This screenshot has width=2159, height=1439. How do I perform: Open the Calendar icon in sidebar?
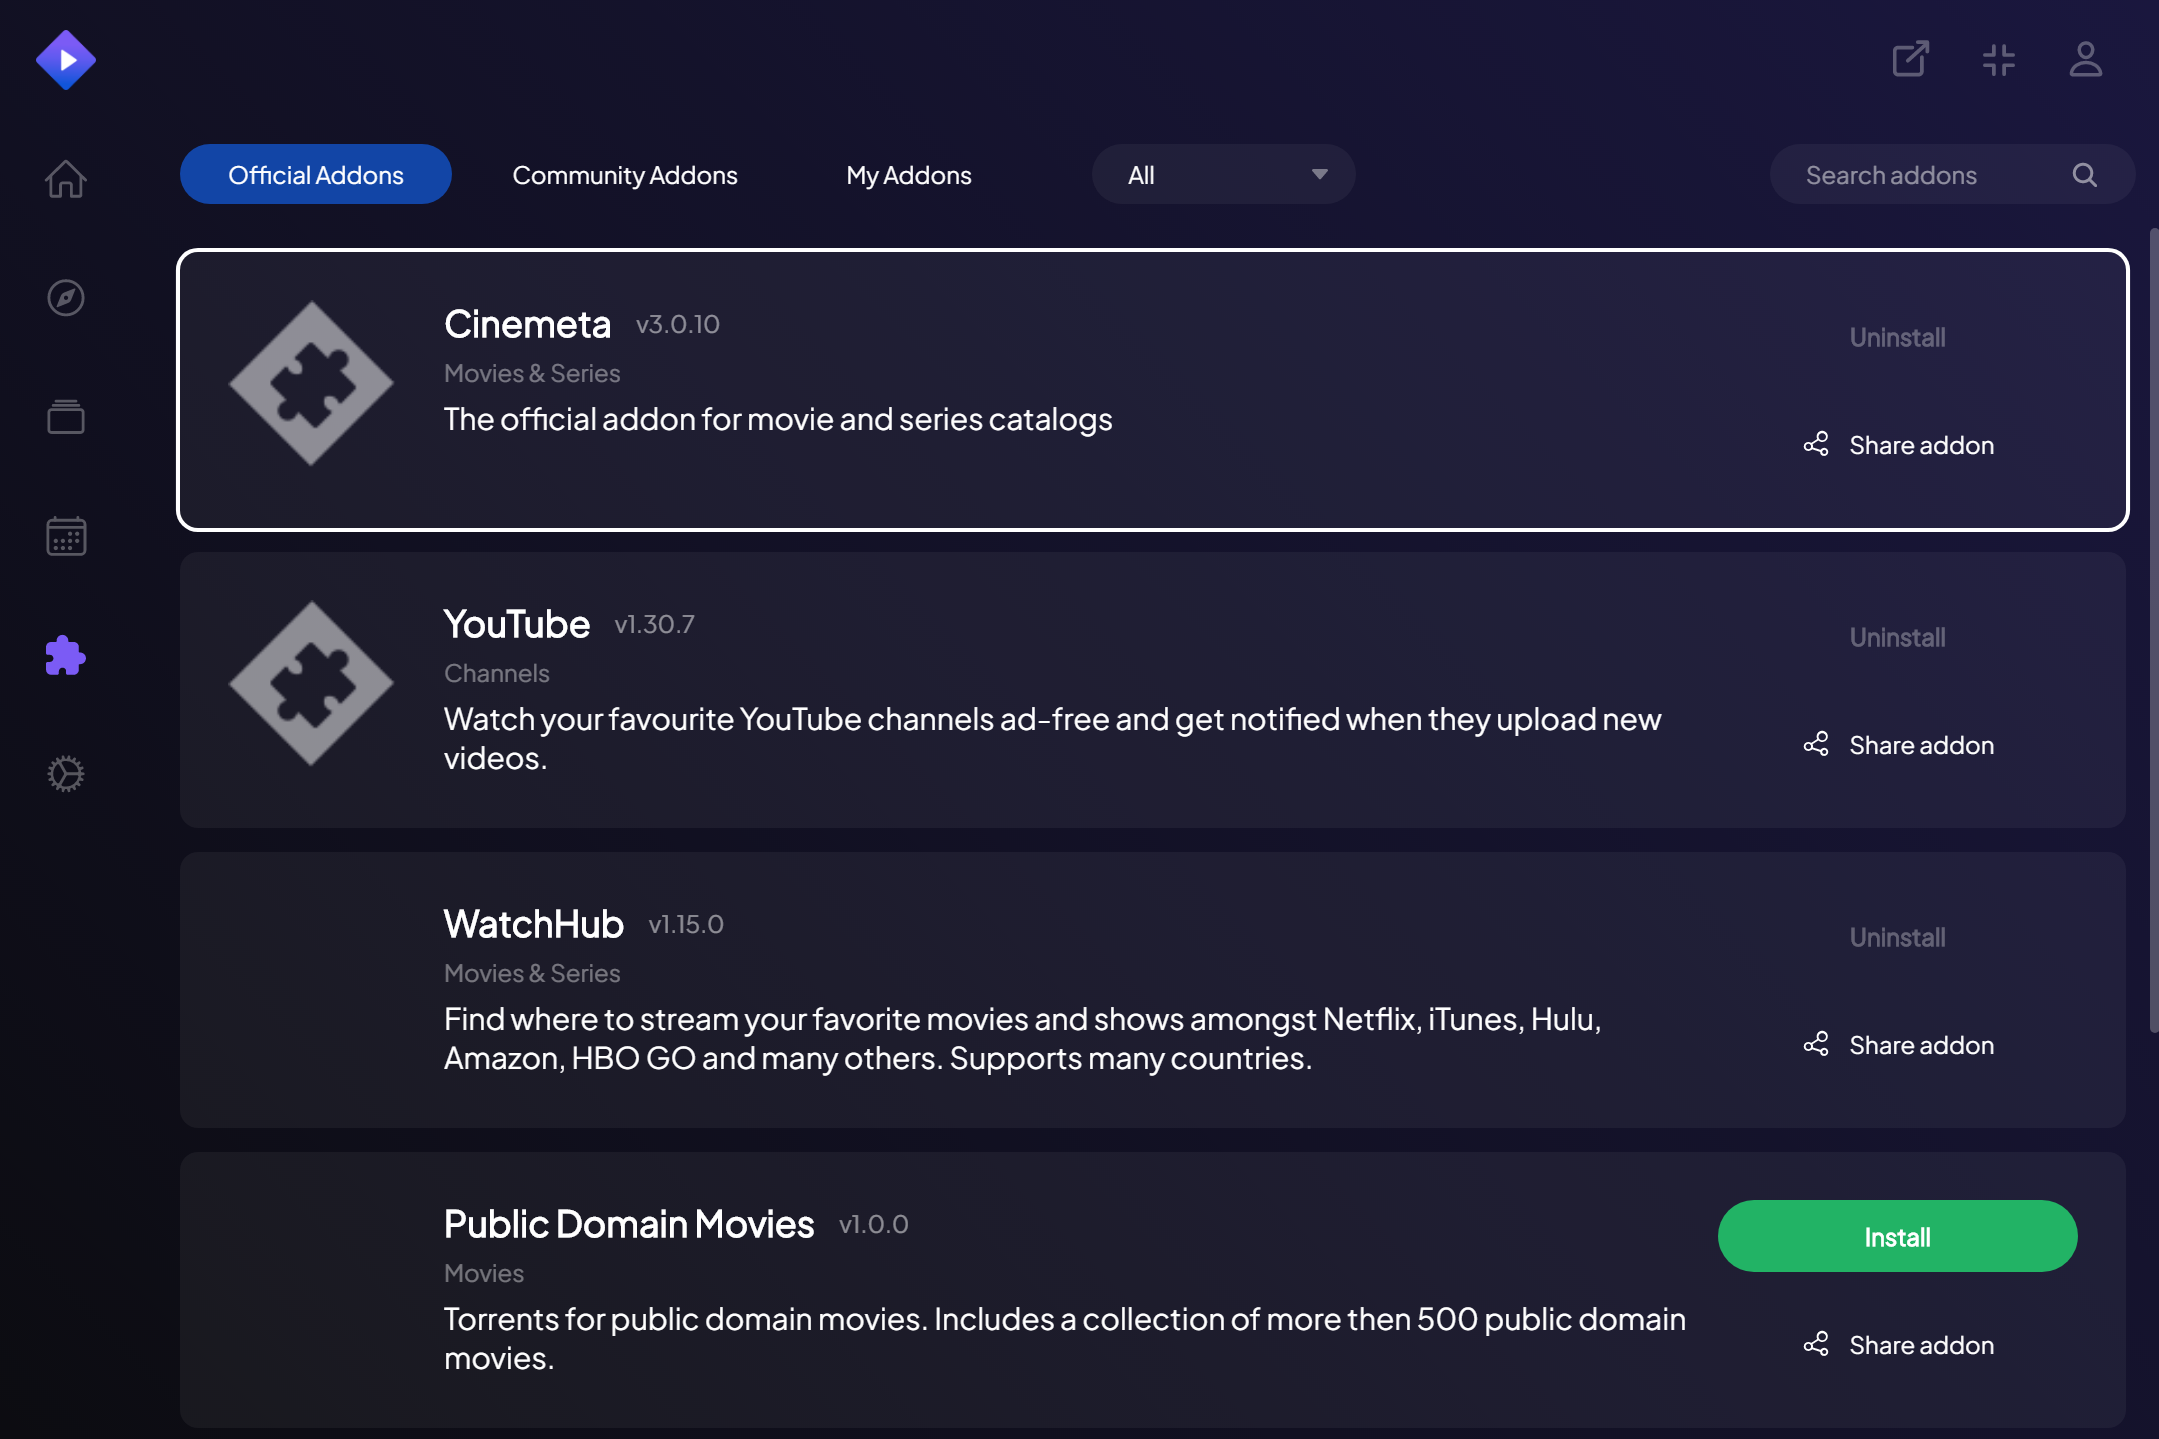point(66,536)
